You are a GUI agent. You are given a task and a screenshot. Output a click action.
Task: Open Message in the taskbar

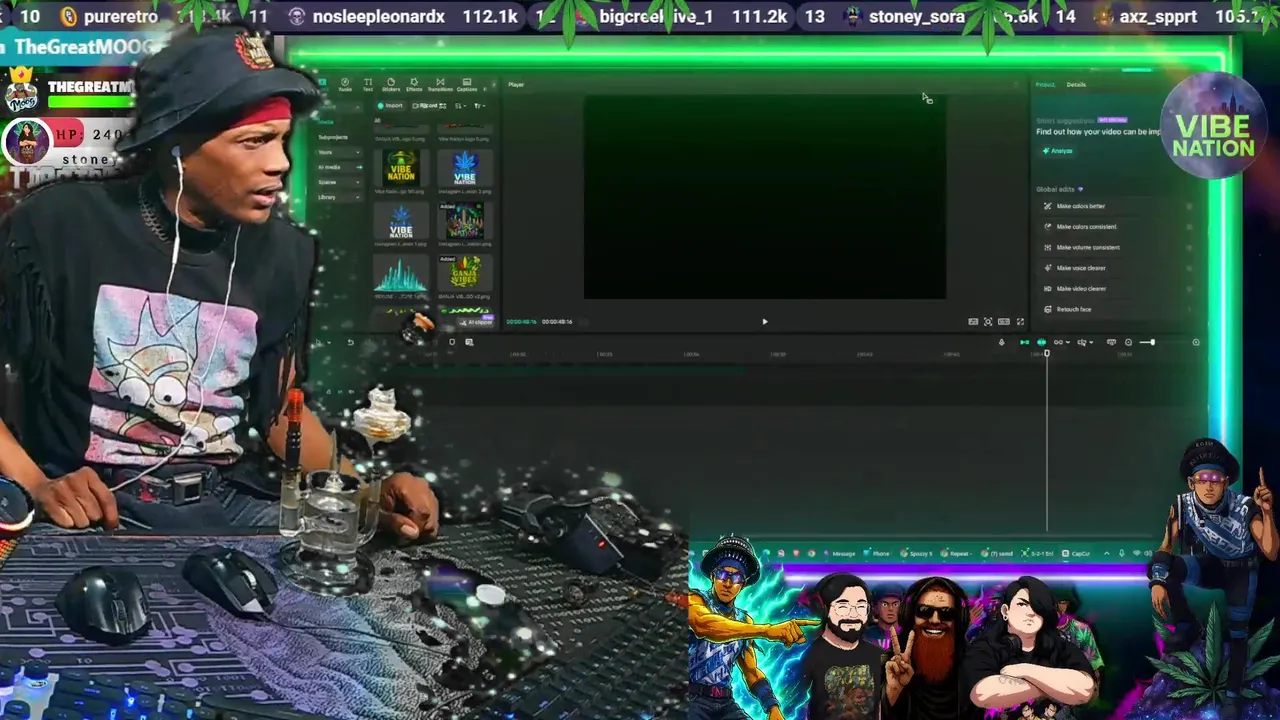click(840, 553)
